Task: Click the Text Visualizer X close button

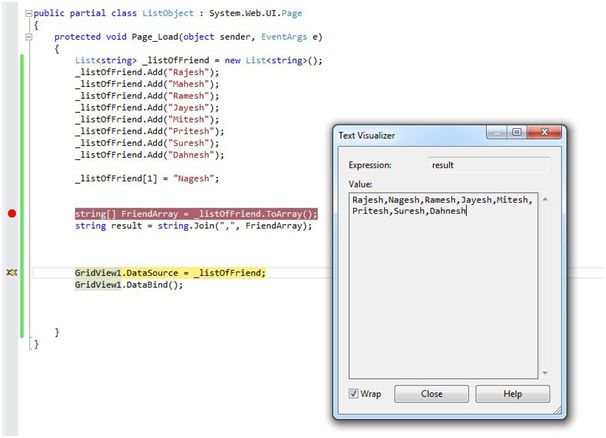Action: 544,132
